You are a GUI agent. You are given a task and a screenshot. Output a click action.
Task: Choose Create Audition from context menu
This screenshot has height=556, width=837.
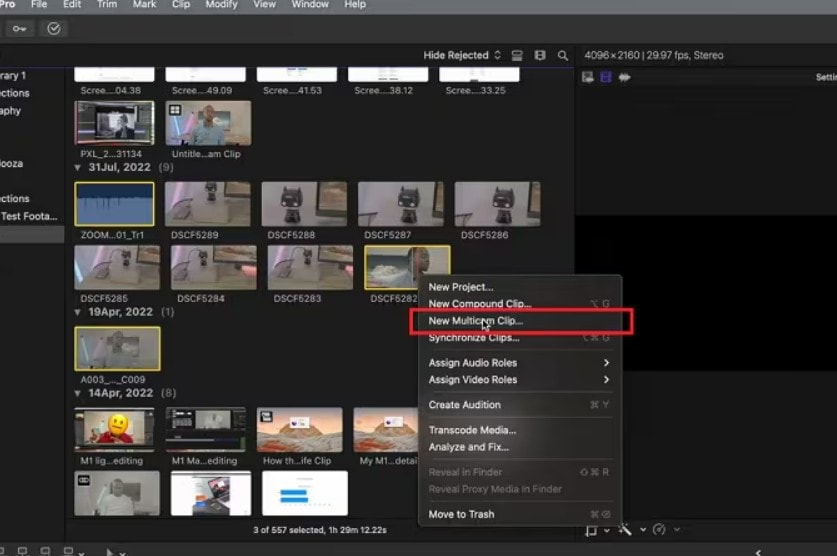tap(520, 405)
